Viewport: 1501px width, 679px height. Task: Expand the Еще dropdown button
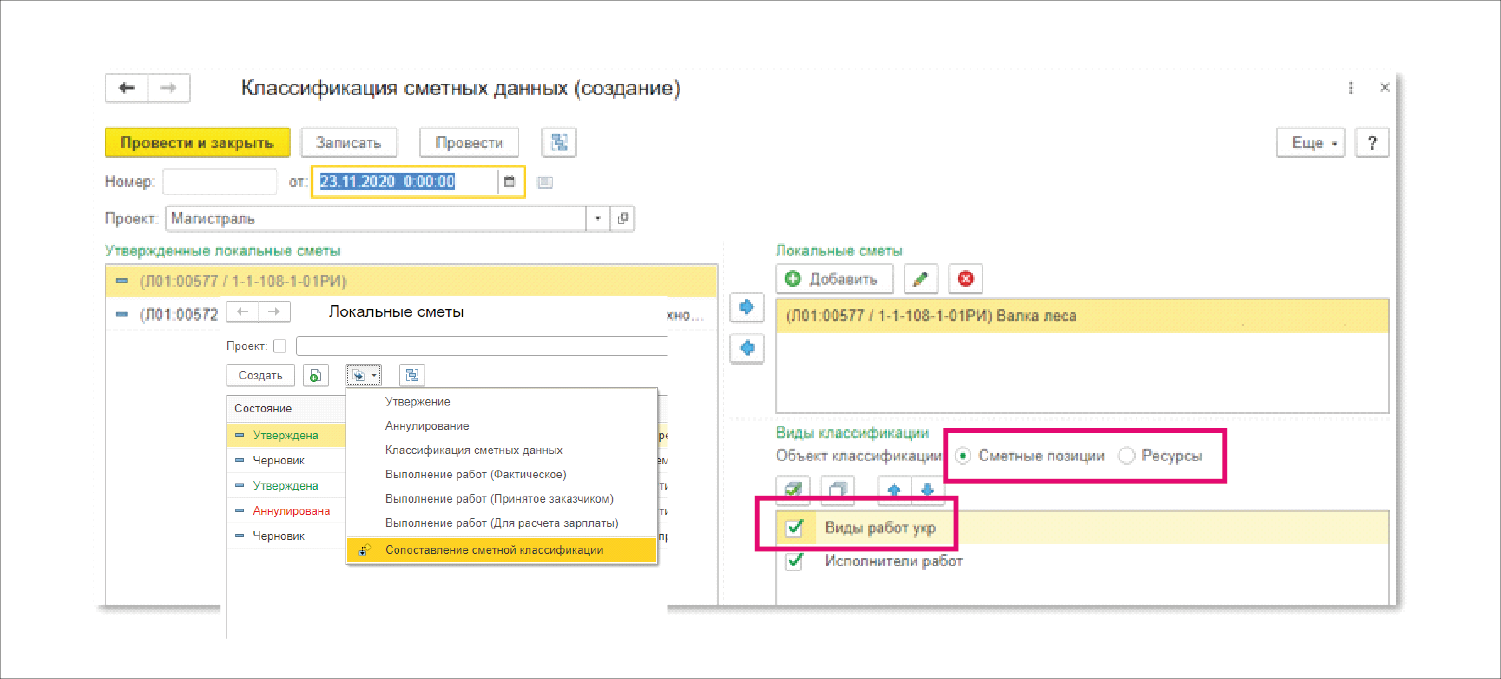pos(1311,143)
